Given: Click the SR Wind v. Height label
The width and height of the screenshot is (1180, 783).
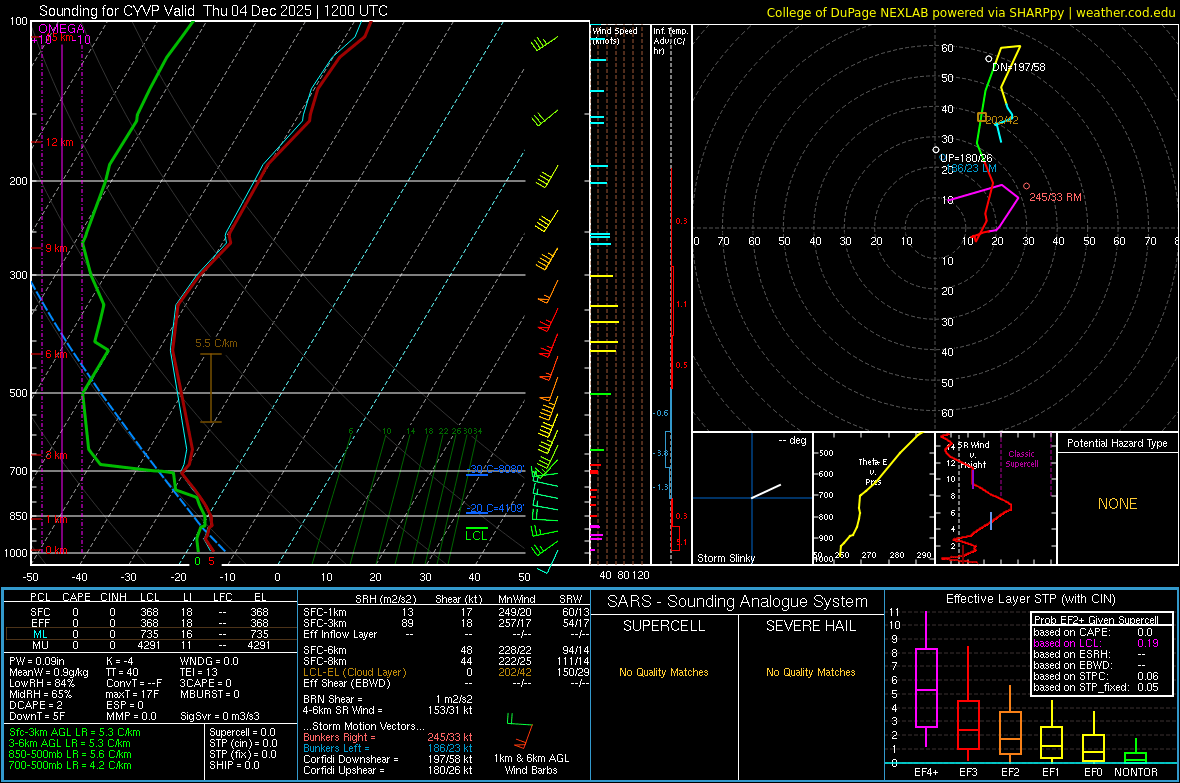Looking at the screenshot, I should click(x=973, y=455).
